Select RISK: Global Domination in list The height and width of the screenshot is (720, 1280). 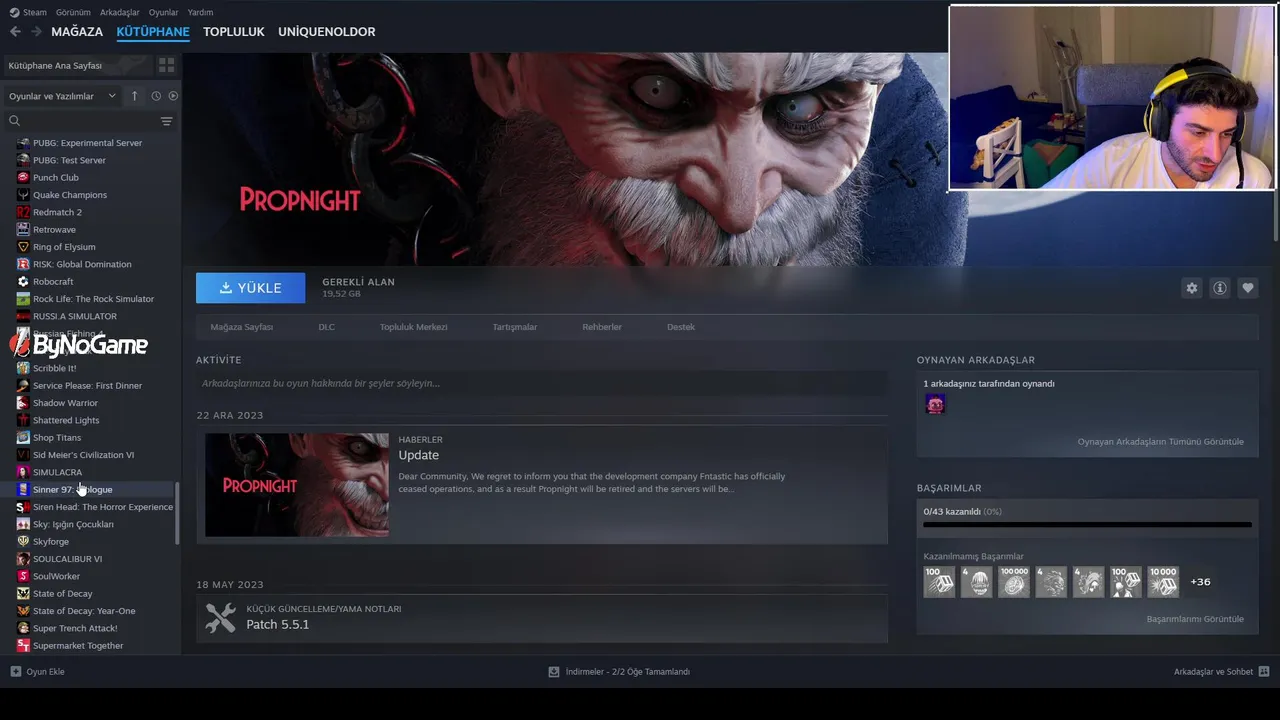tap(82, 264)
